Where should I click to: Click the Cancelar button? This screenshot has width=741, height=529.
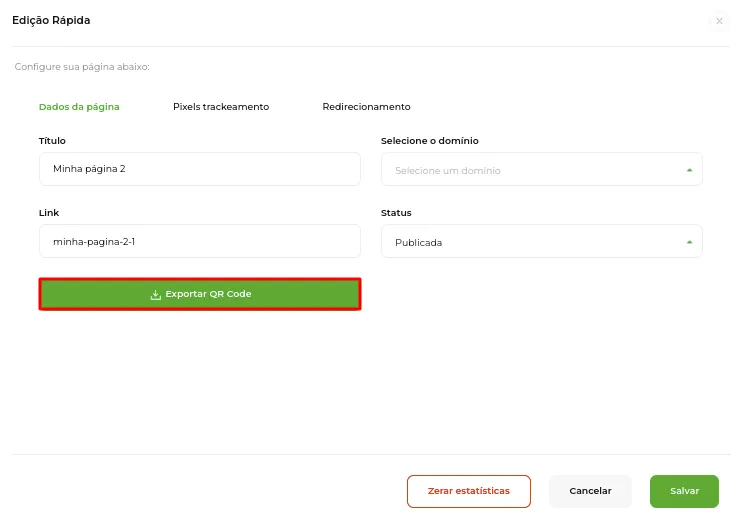click(x=590, y=491)
